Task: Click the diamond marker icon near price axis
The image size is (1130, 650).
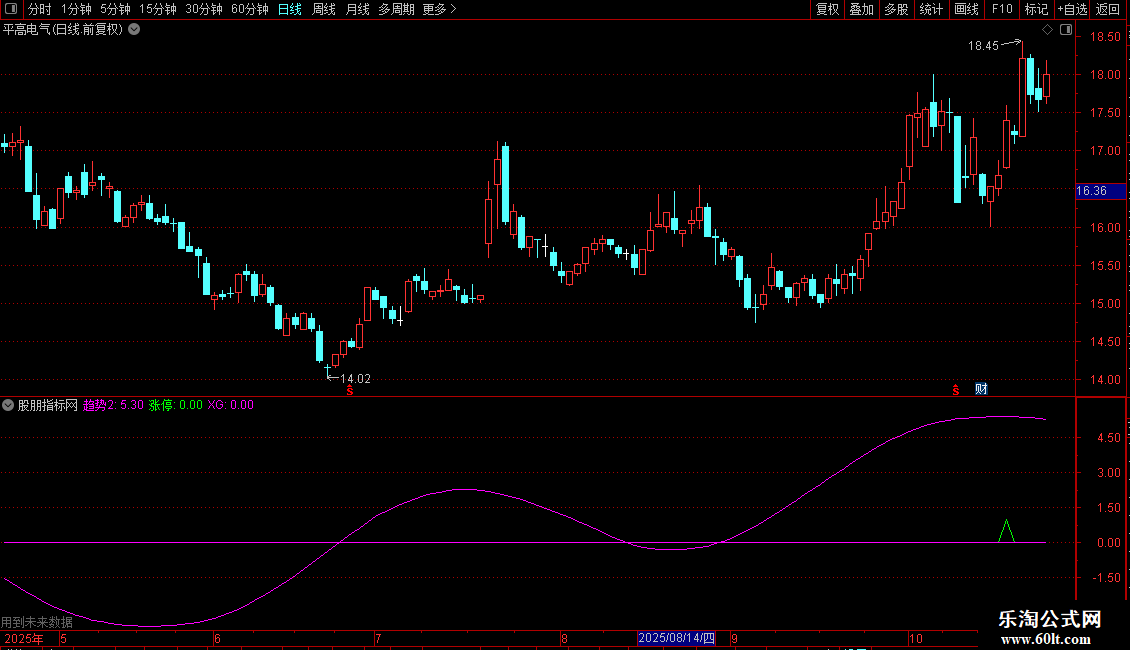Action: (1047, 31)
